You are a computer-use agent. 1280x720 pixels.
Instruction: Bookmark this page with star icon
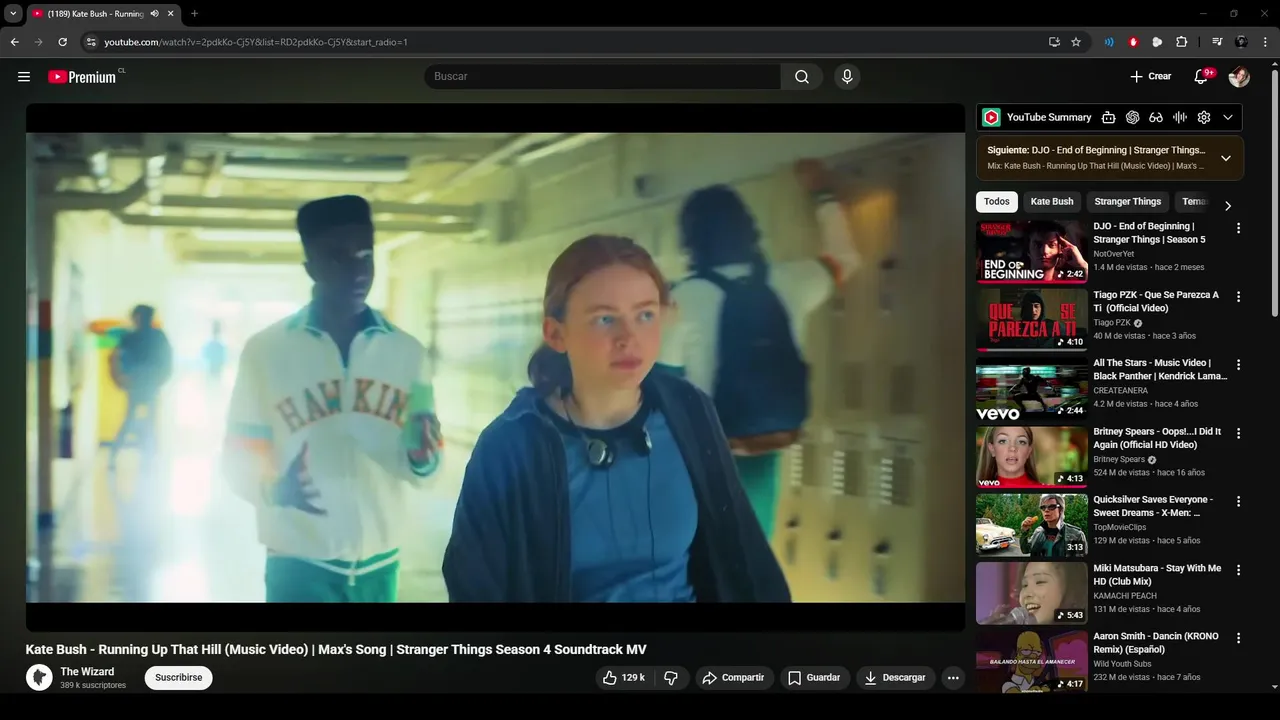point(1076,42)
